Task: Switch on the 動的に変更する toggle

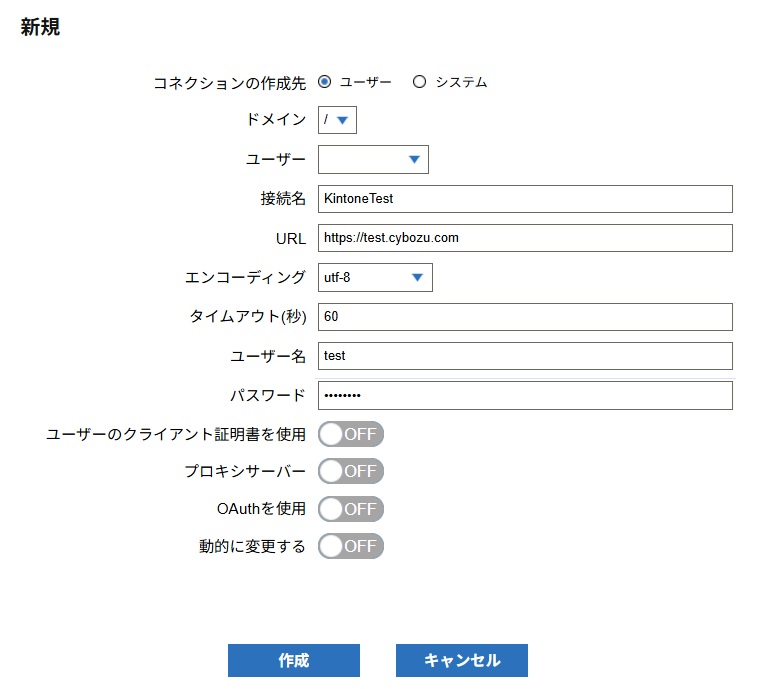Action: click(350, 546)
